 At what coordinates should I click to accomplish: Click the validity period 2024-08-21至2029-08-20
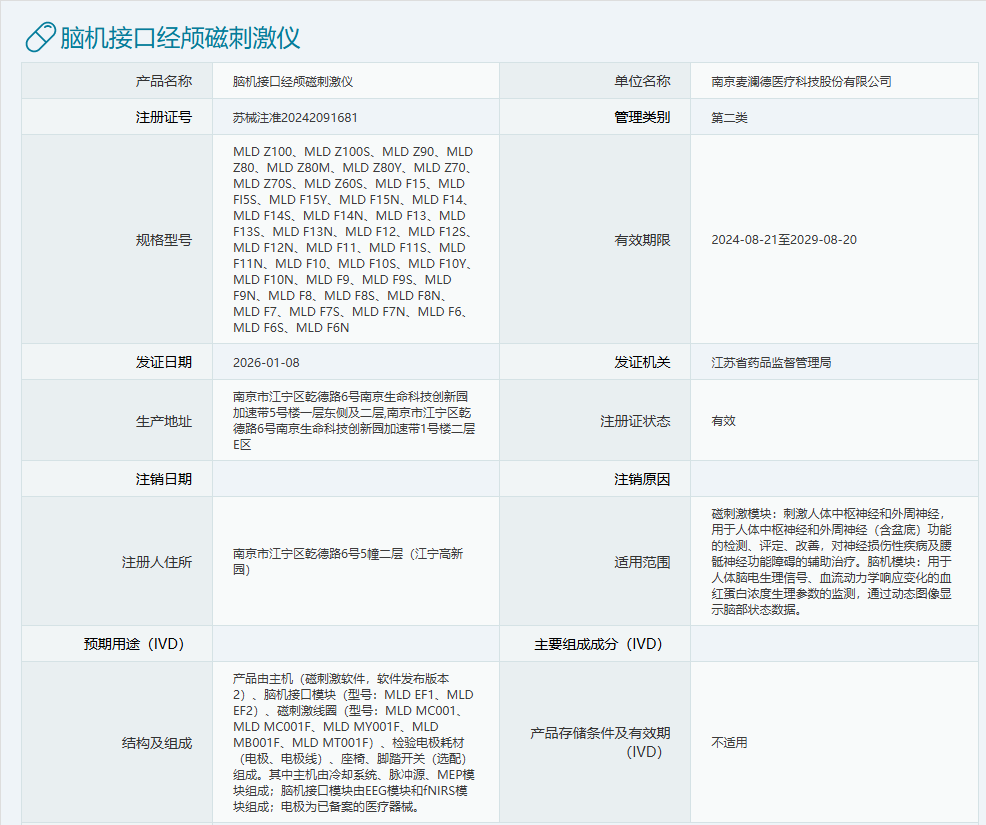point(787,239)
